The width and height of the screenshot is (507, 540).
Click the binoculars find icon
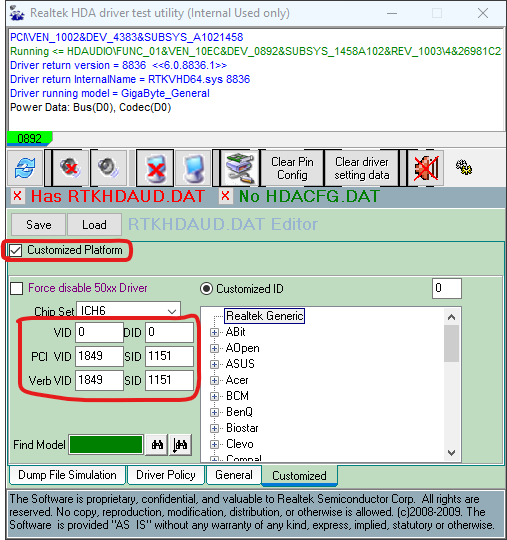[x=157, y=445]
